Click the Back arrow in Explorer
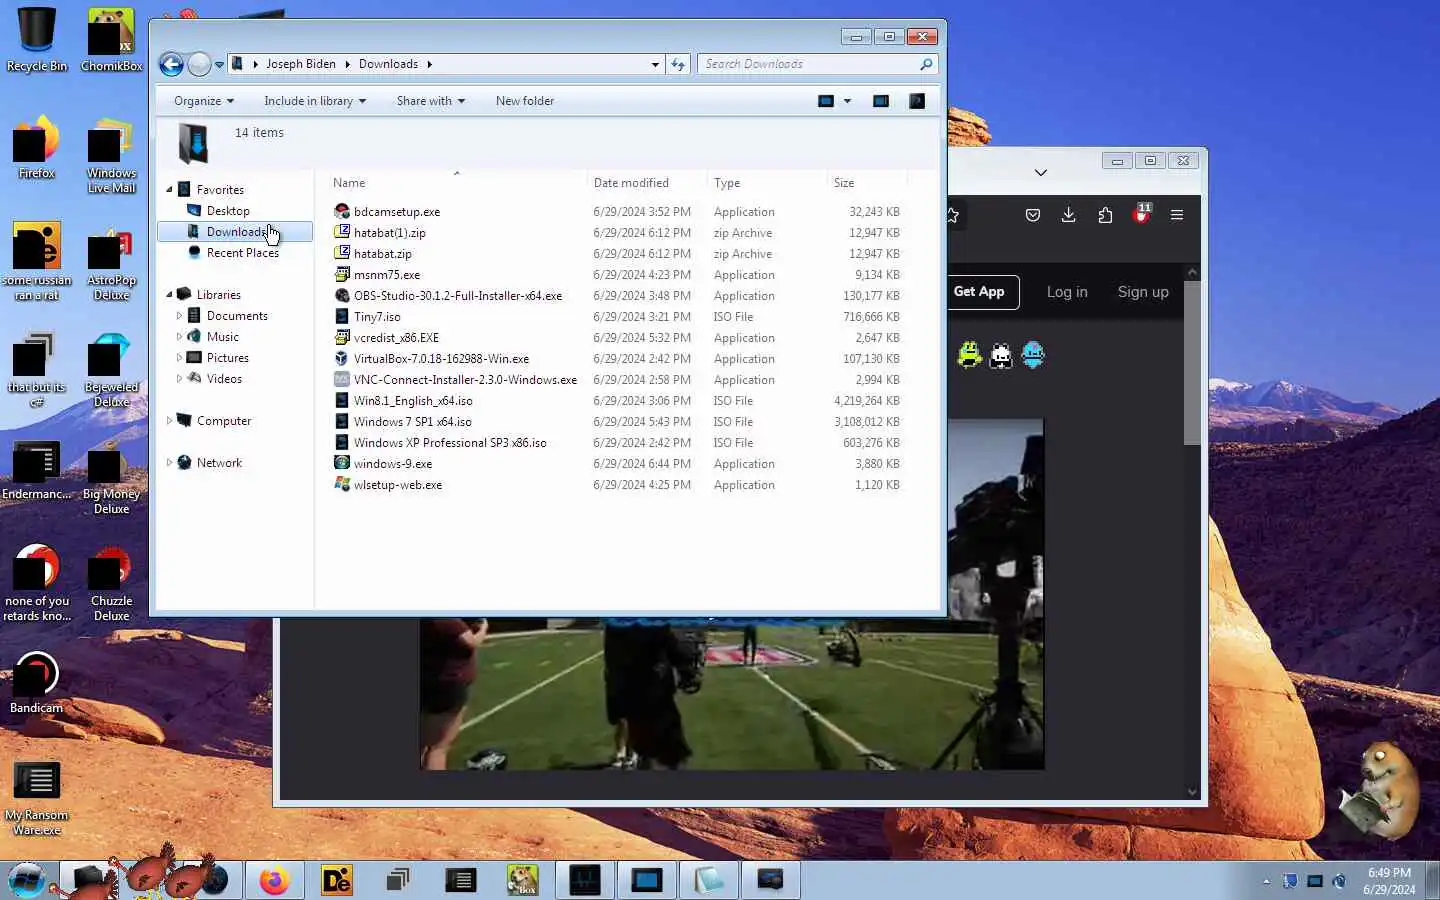 coord(172,64)
